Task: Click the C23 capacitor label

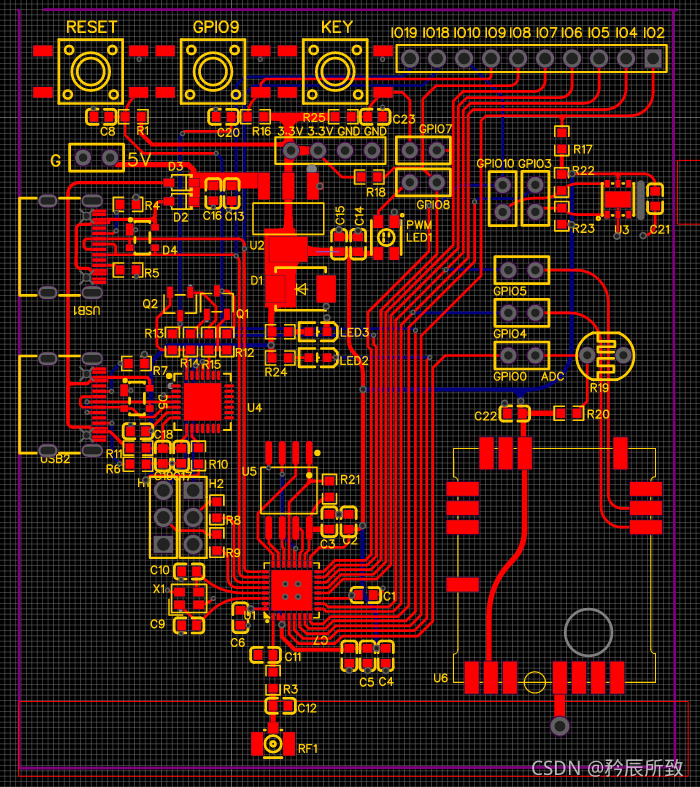Action: point(403,119)
